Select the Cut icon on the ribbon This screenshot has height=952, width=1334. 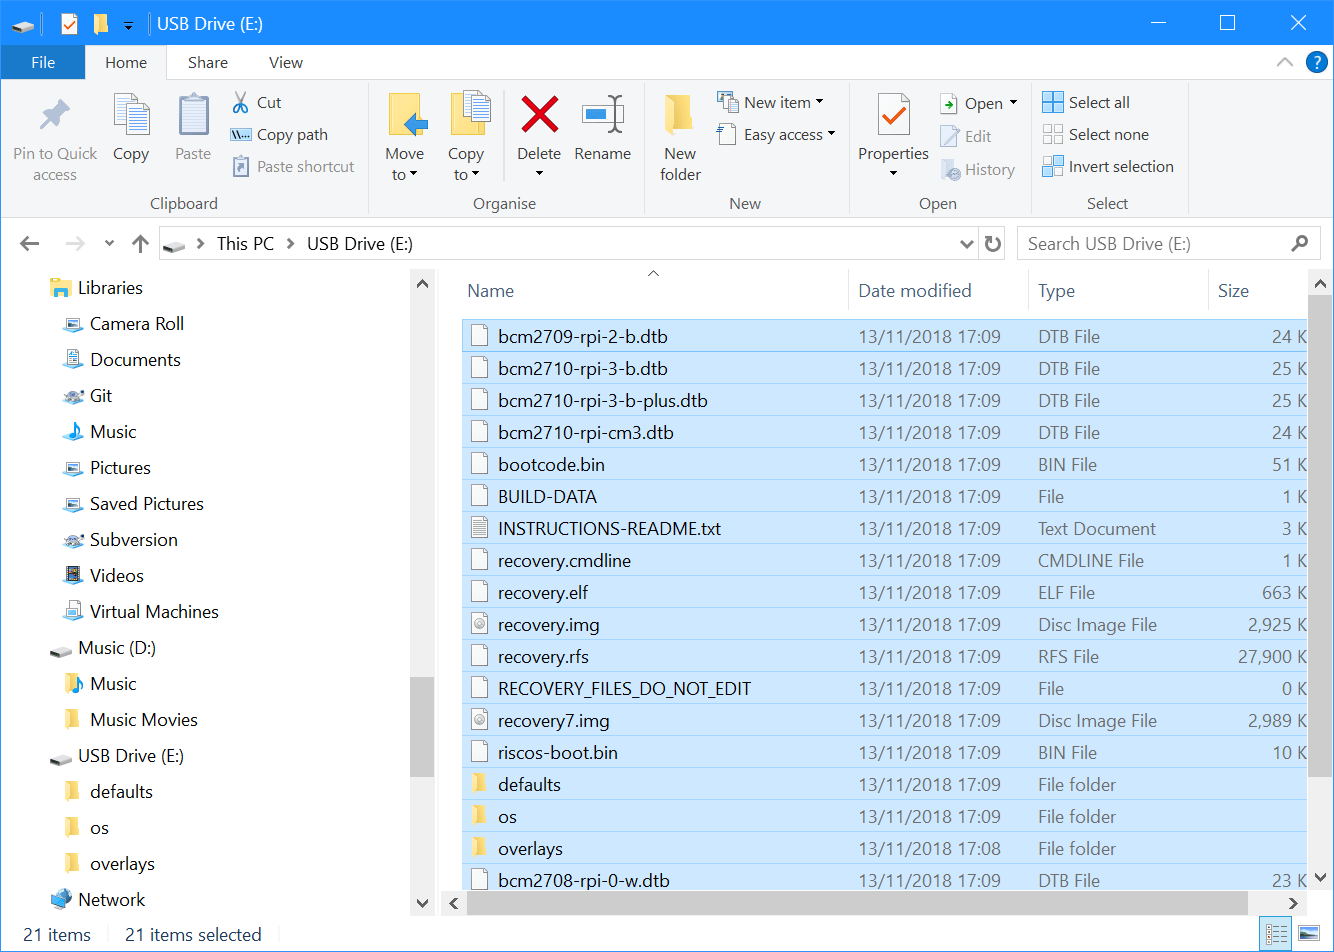coord(242,102)
